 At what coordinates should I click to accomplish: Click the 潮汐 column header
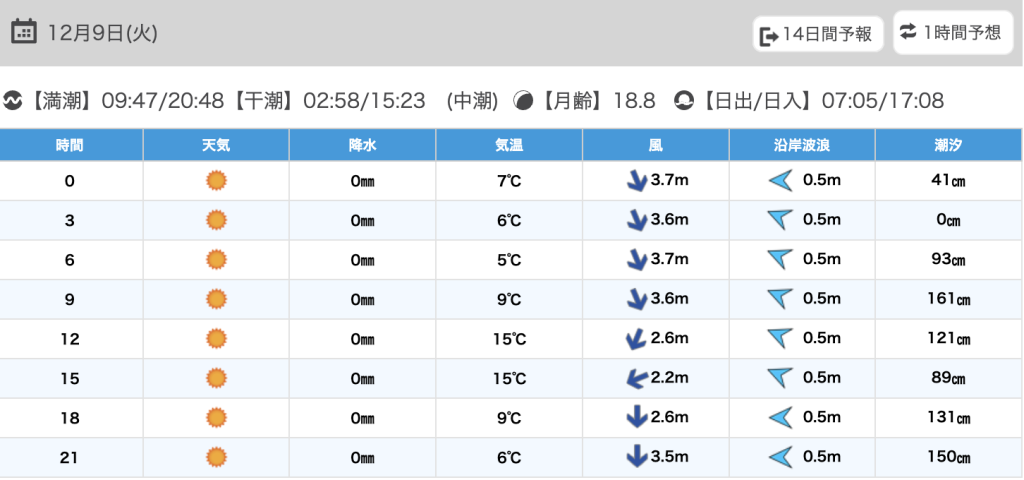click(x=948, y=145)
